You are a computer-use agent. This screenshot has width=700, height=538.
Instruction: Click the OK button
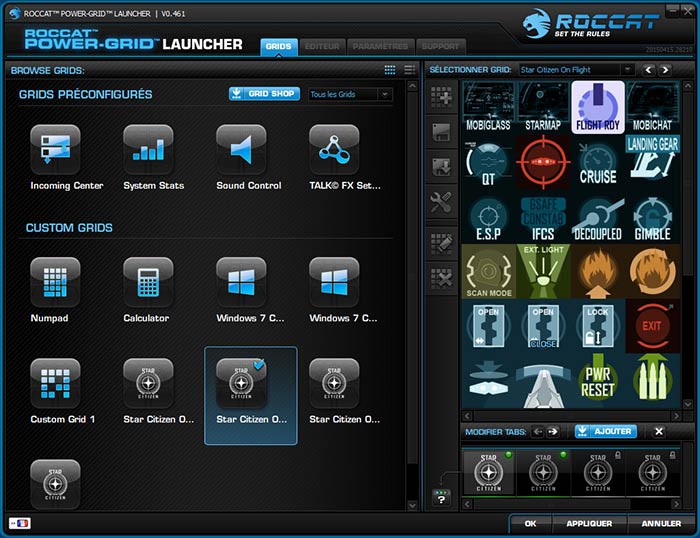530,523
